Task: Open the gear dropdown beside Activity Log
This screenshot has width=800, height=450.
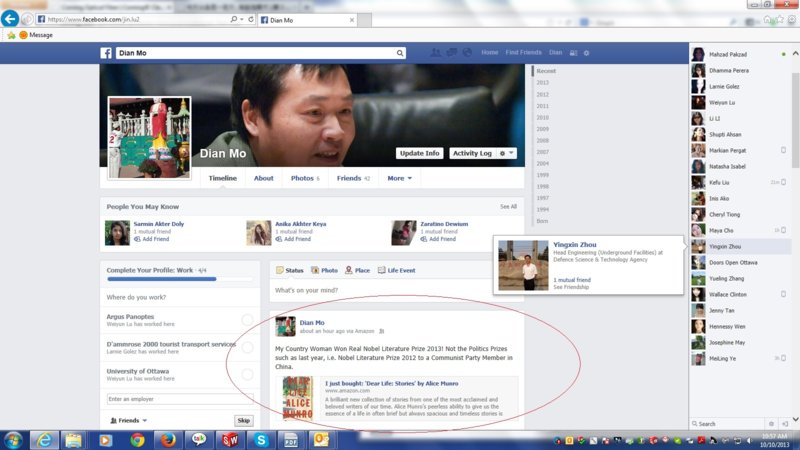Action: click(x=506, y=153)
